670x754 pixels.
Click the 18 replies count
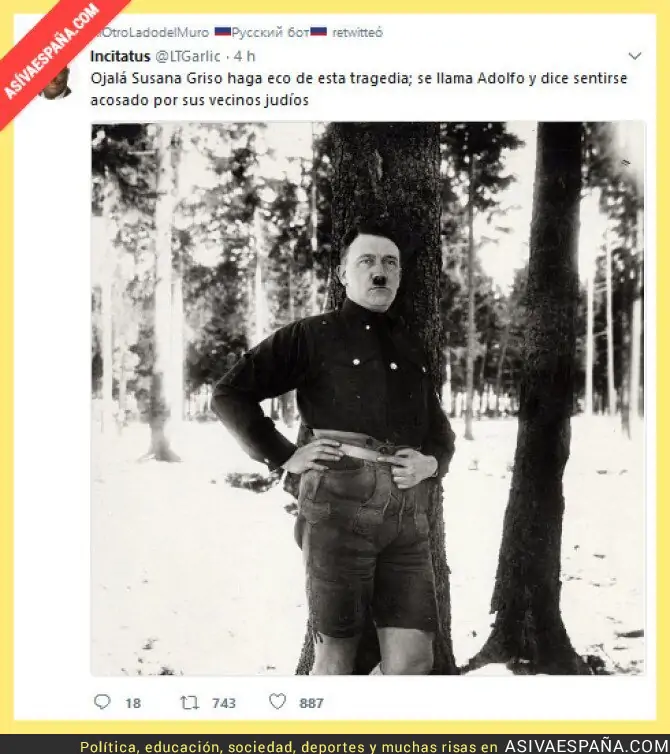(x=133, y=704)
